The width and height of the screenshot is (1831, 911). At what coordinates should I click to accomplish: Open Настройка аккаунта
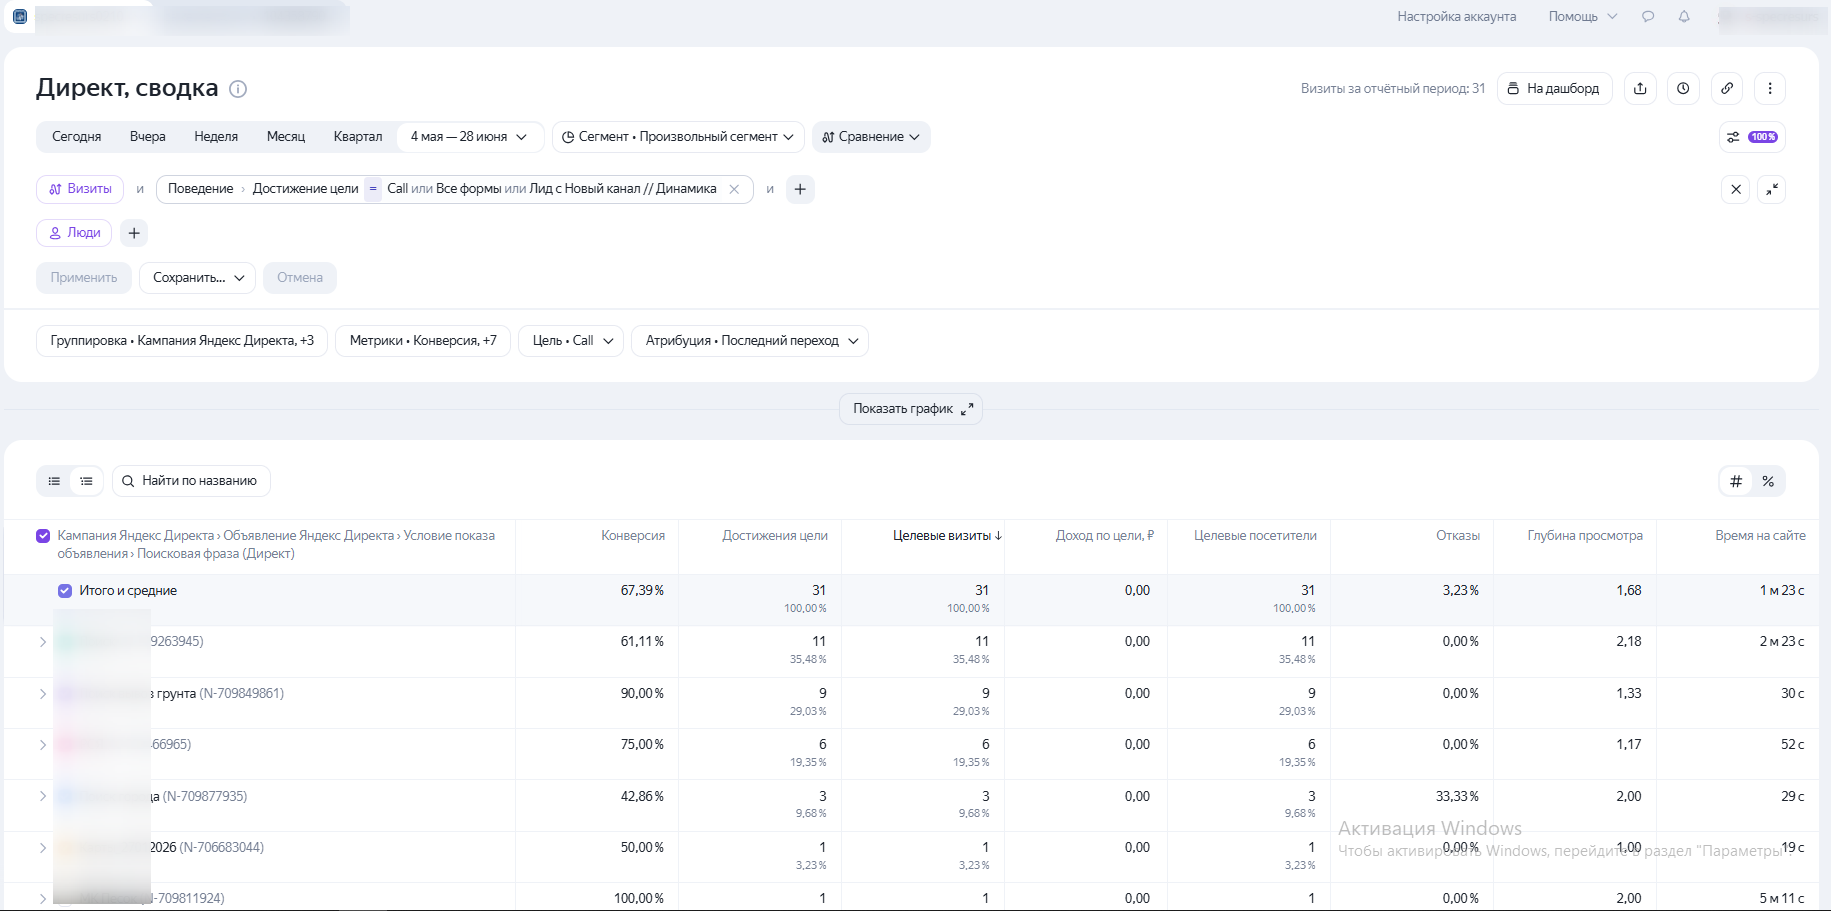(x=1457, y=16)
